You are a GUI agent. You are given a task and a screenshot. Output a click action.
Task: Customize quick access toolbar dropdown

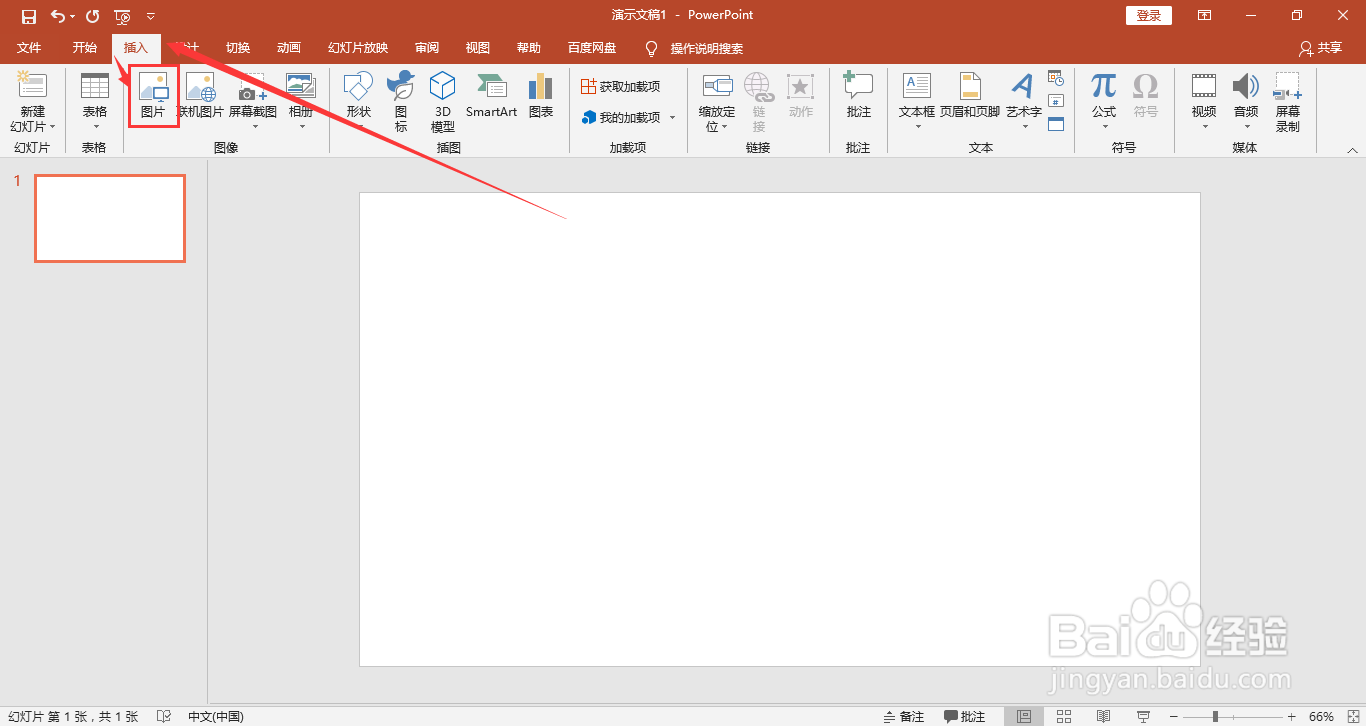(151, 16)
